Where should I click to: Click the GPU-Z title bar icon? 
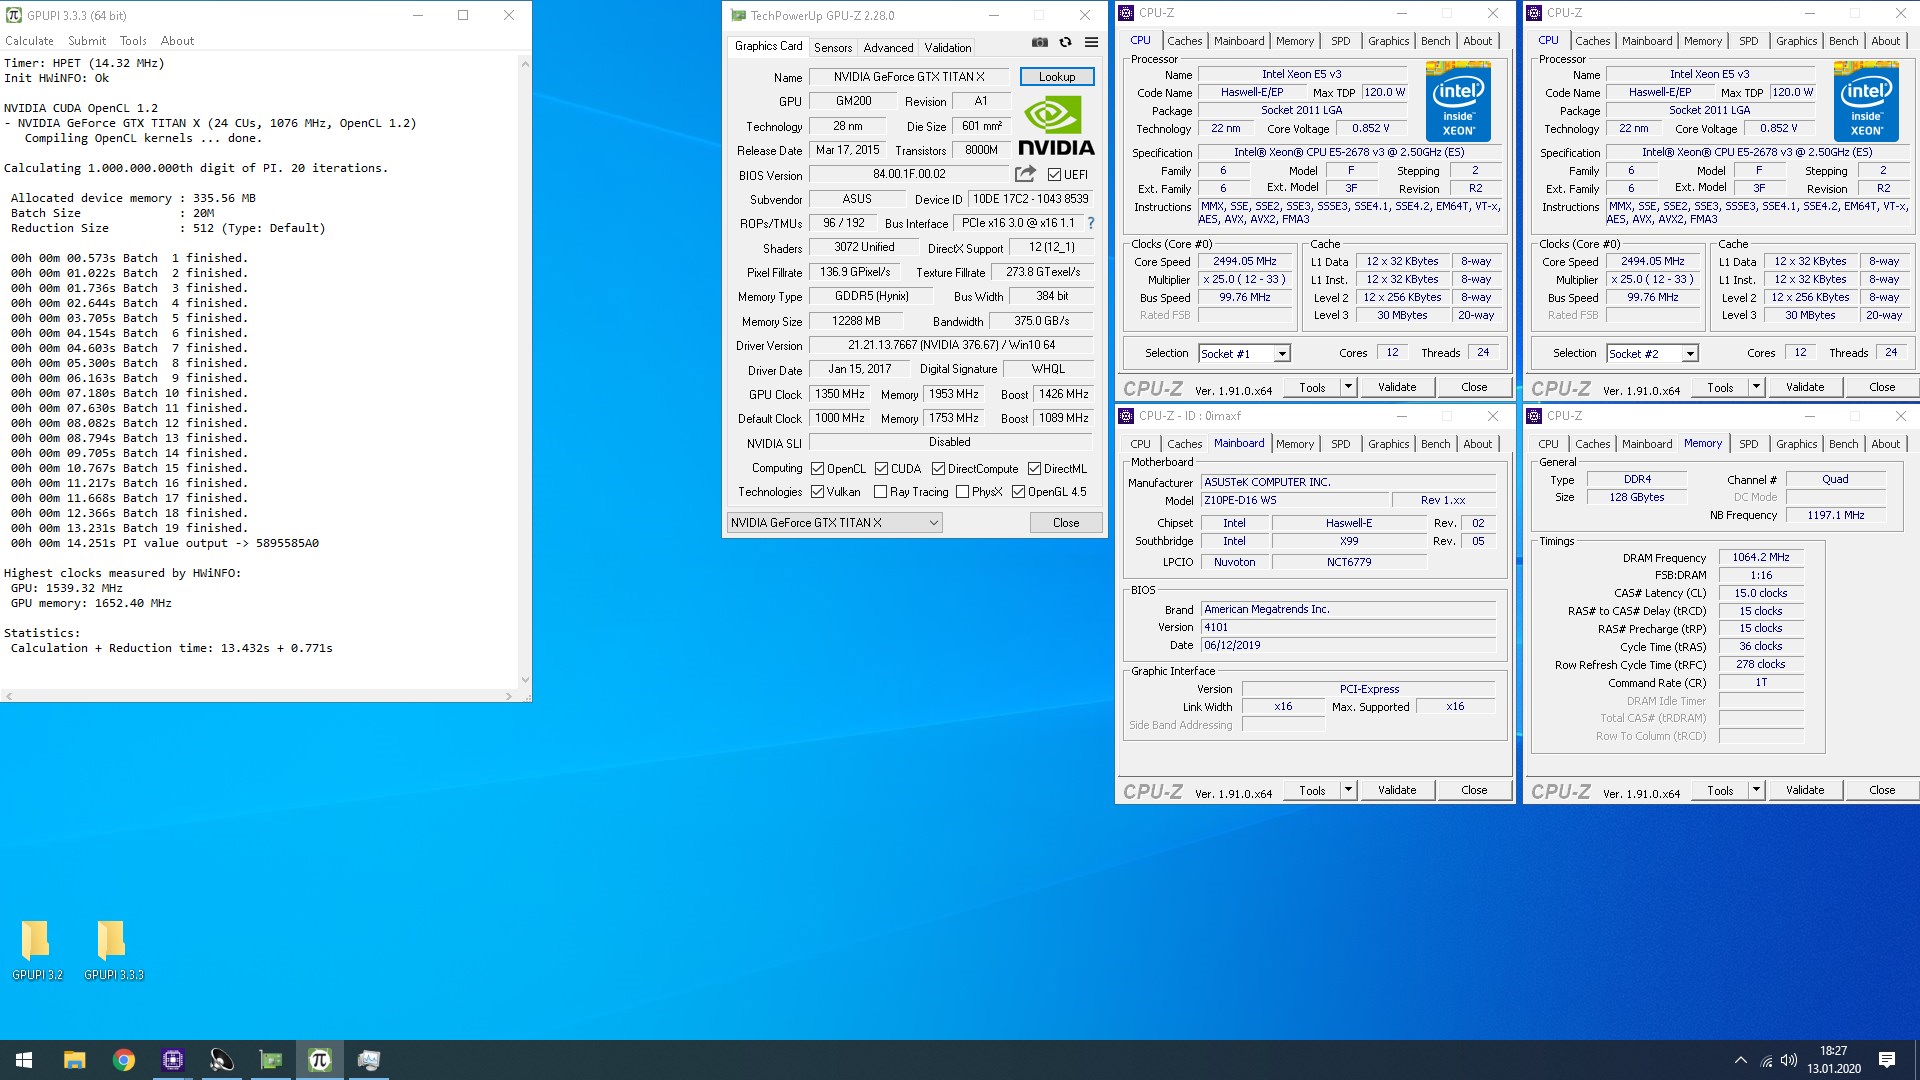(738, 15)
